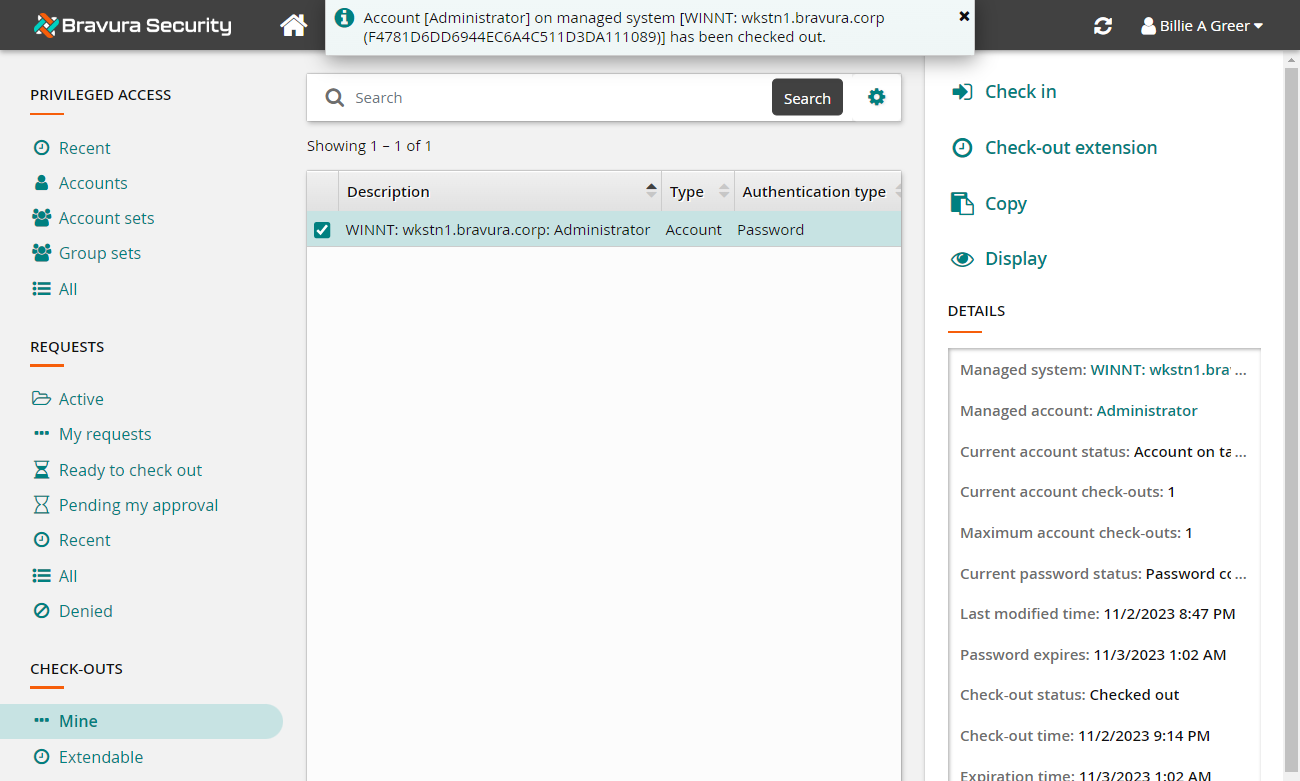
Task: Sort the Type column
Action: (x=724, y=191)
